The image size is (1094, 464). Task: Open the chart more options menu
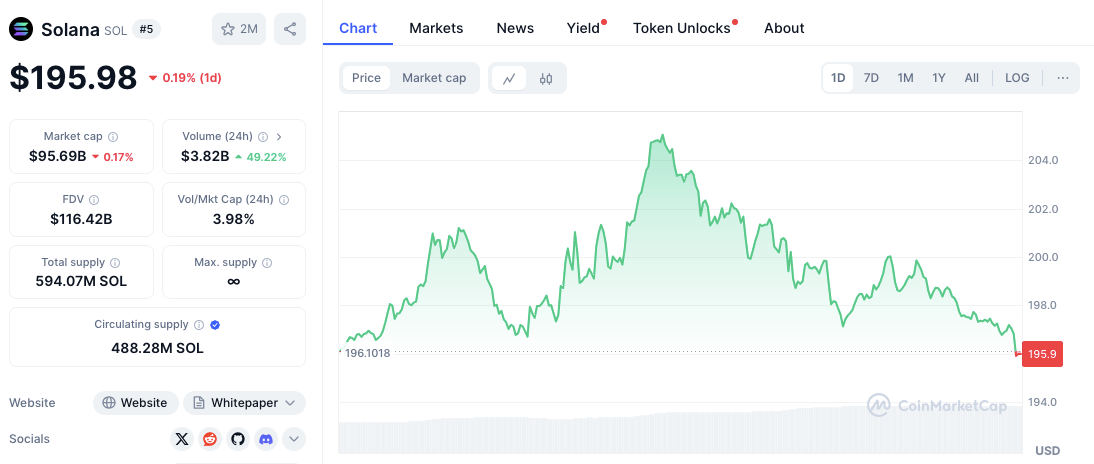1062,78
